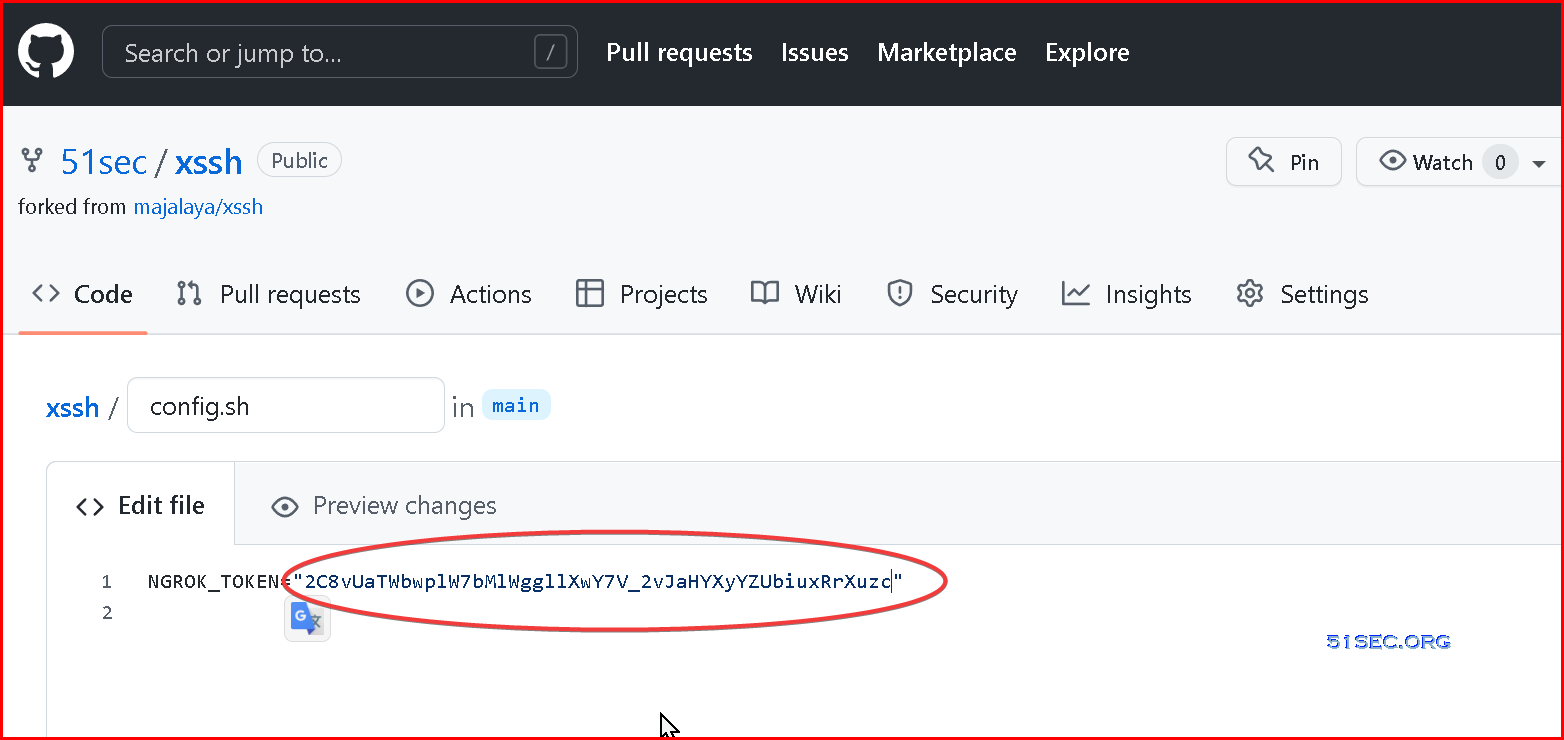This screenshot has height=740, width=1564.
Task: Click the slash shortcut key icon
Action: (551, 52)
